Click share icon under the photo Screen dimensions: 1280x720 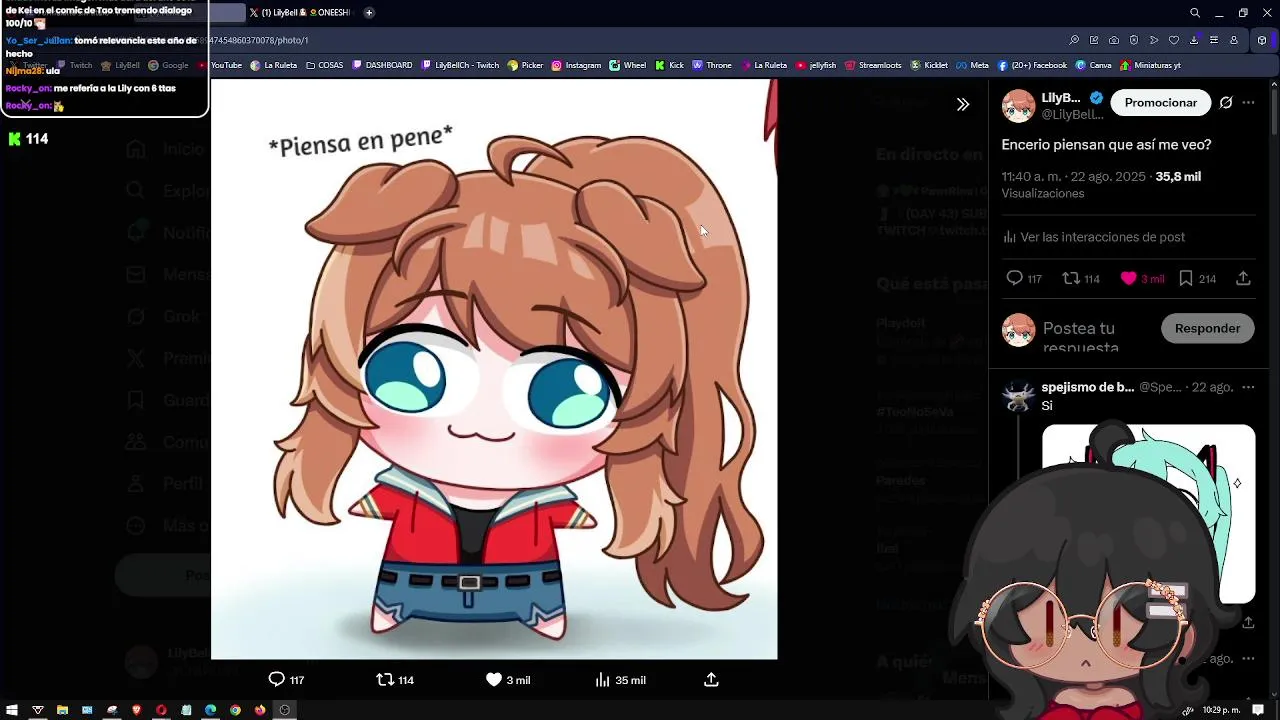tap(711, 679)
